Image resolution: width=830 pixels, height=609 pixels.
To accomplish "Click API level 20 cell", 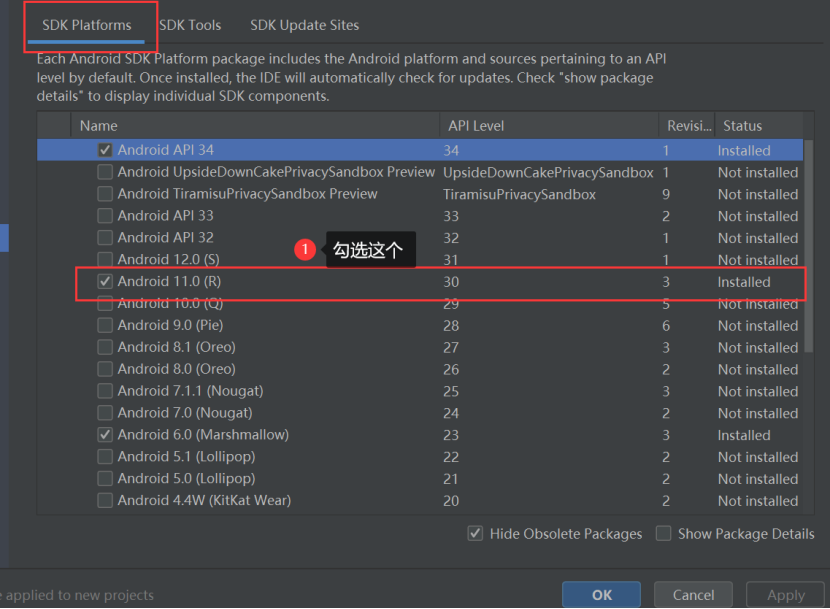I will [x=451, y=501].
